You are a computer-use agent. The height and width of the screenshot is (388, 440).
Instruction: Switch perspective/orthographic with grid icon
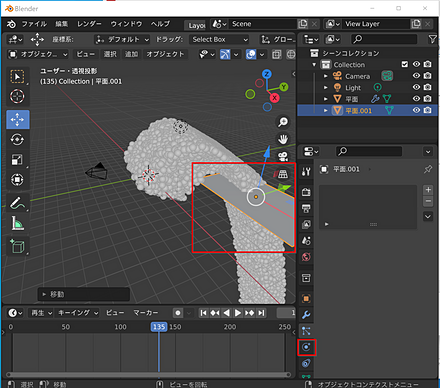click(283, 174)
